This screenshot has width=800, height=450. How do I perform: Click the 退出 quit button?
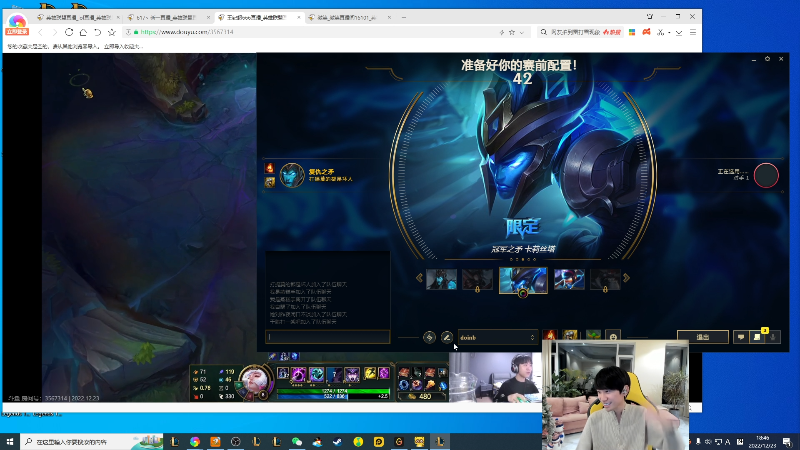[x=703, y=337]
